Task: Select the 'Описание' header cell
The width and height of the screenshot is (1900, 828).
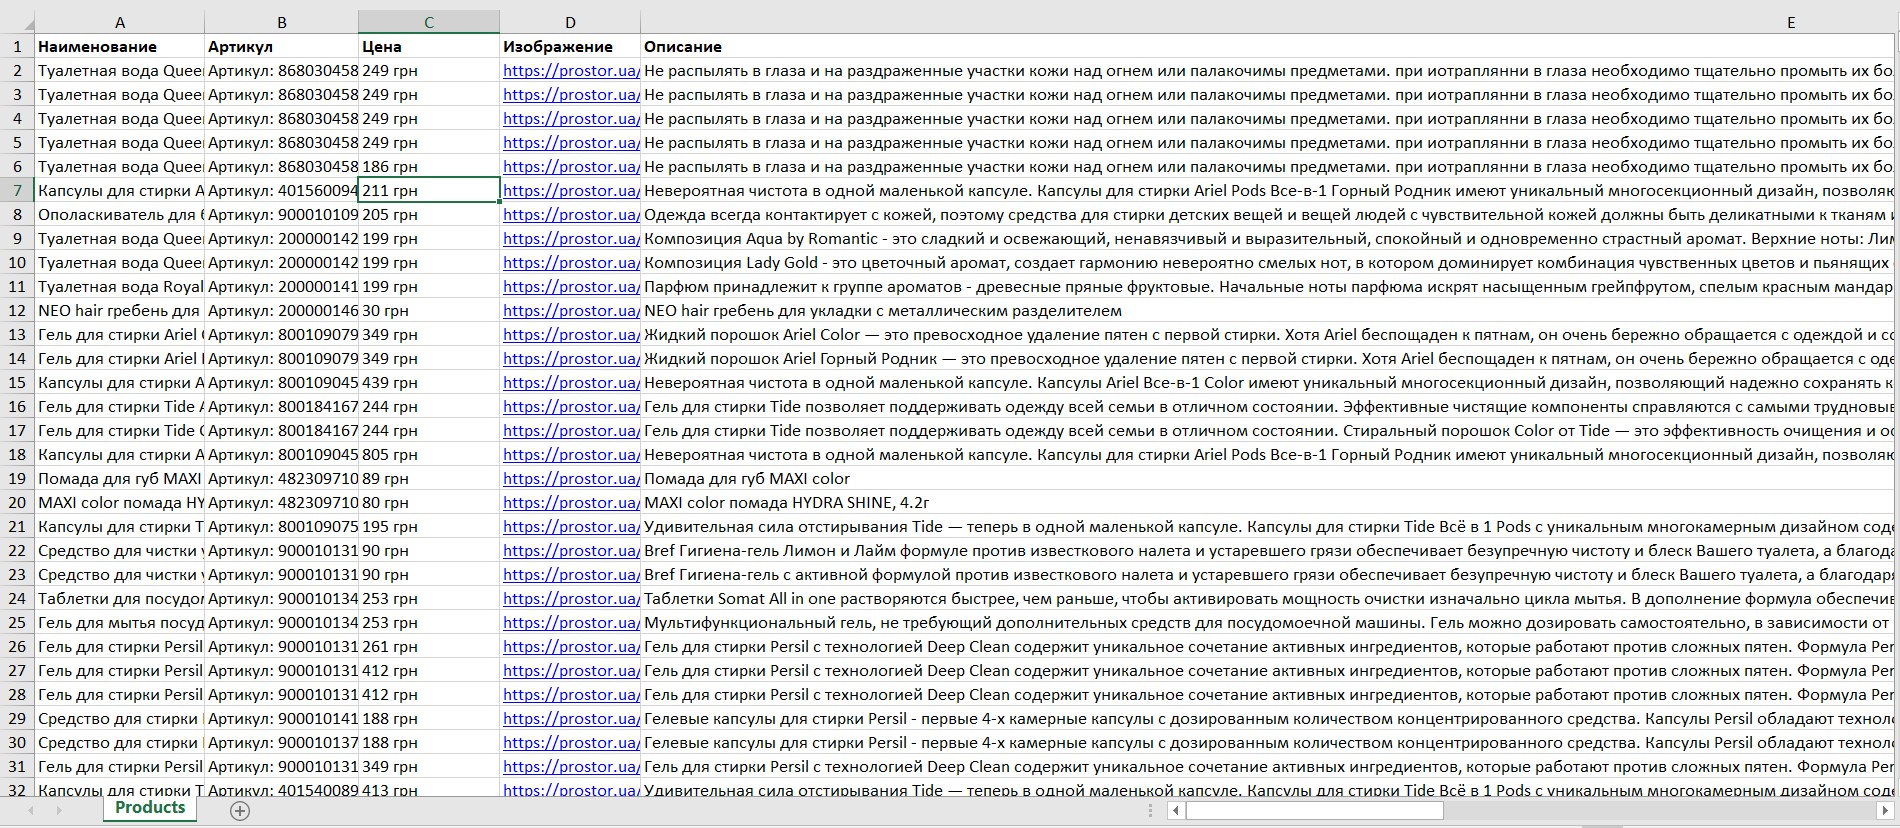Action: pos(1268,46)
